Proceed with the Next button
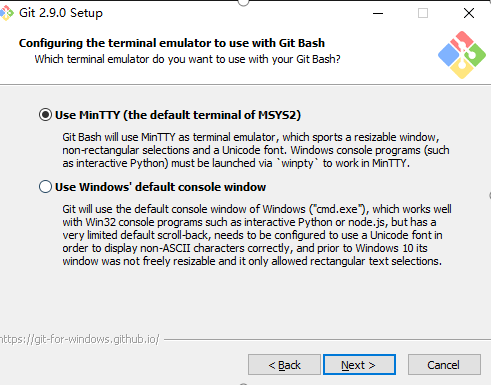This screenshot has height=385, width=491. coord(359,365)
